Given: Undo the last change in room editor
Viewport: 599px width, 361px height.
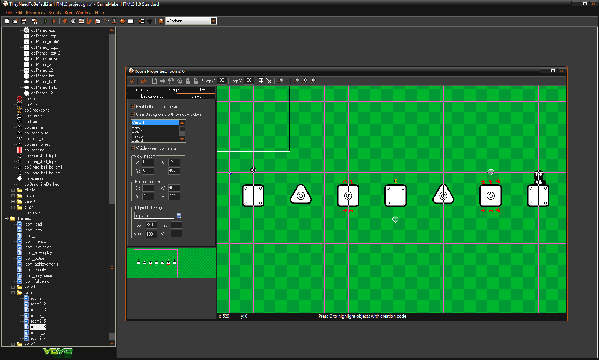Looking at the screenshot, I should (143, 81).
